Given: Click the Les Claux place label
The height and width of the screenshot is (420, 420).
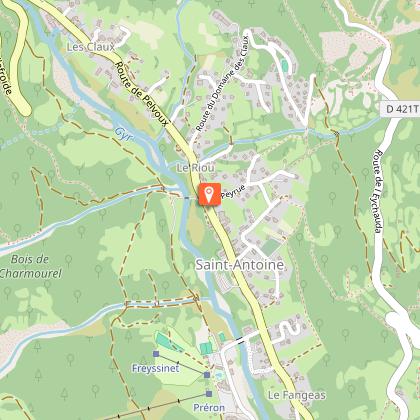Looking at the screenshot, I should (x=91, y=47).
